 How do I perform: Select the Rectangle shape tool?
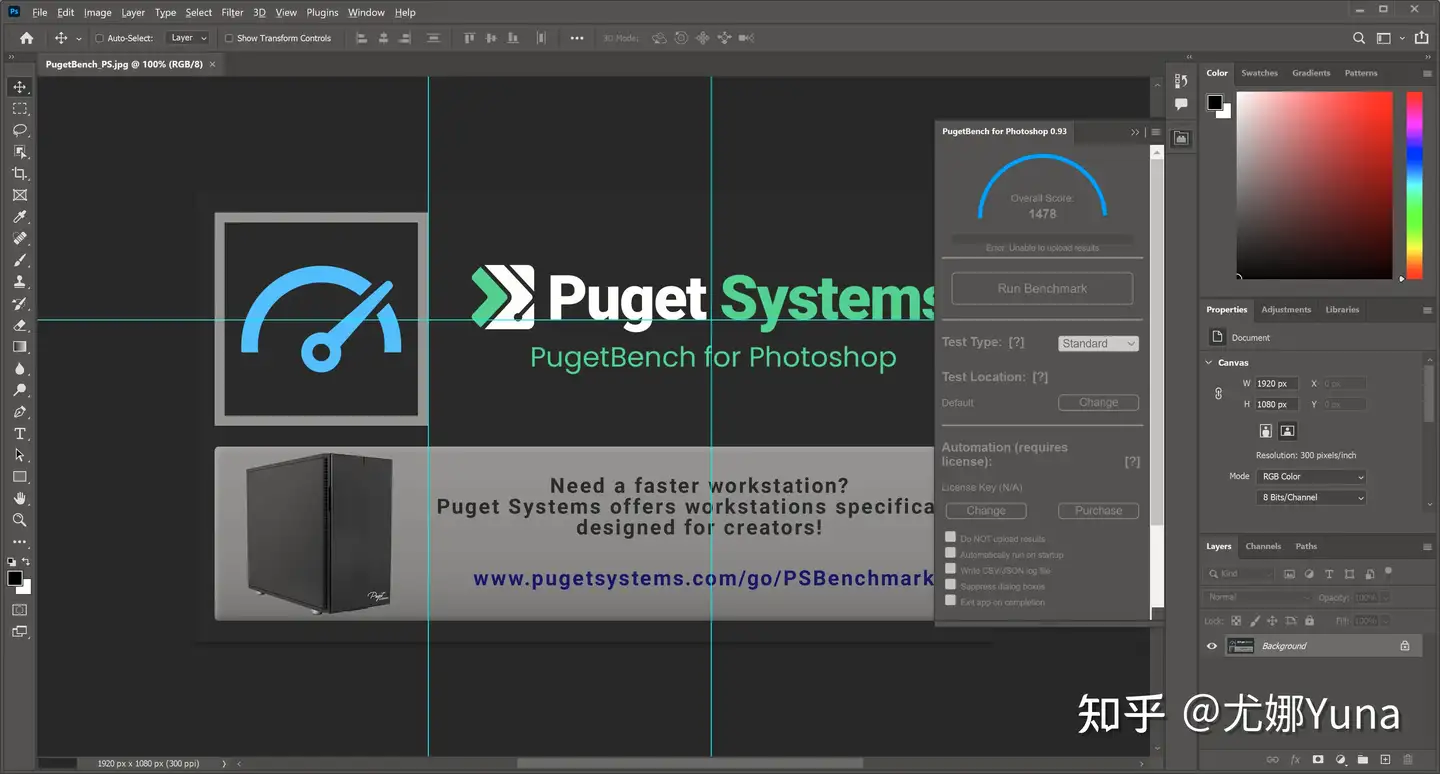pyautogui.click(x=19, y=477)
